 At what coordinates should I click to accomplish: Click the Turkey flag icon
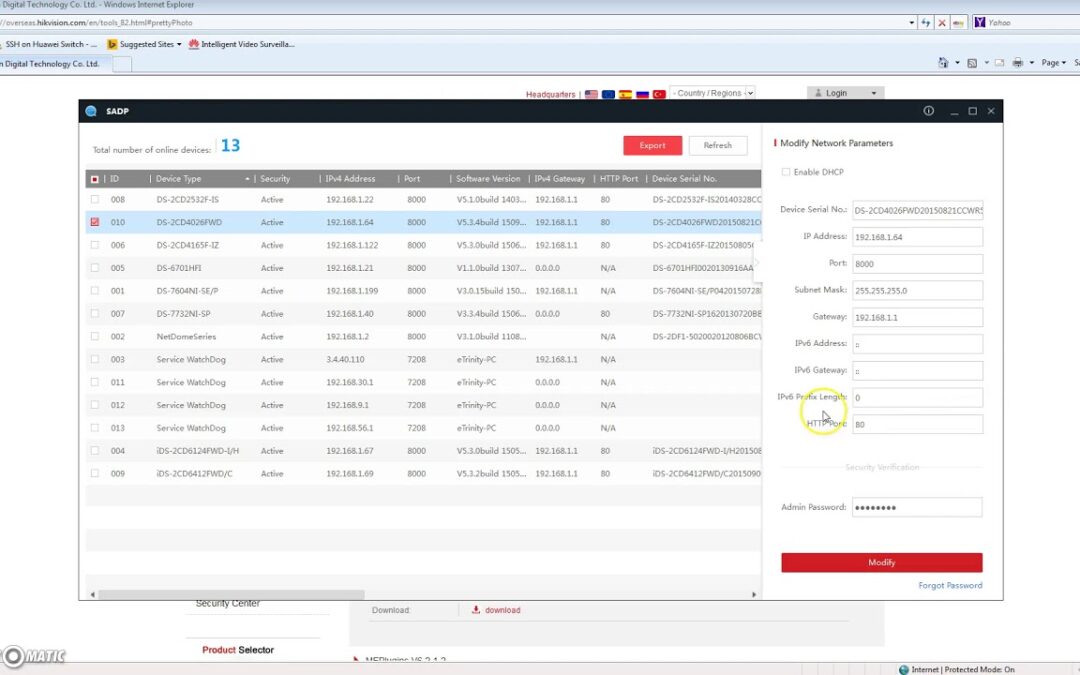(659, 94)
